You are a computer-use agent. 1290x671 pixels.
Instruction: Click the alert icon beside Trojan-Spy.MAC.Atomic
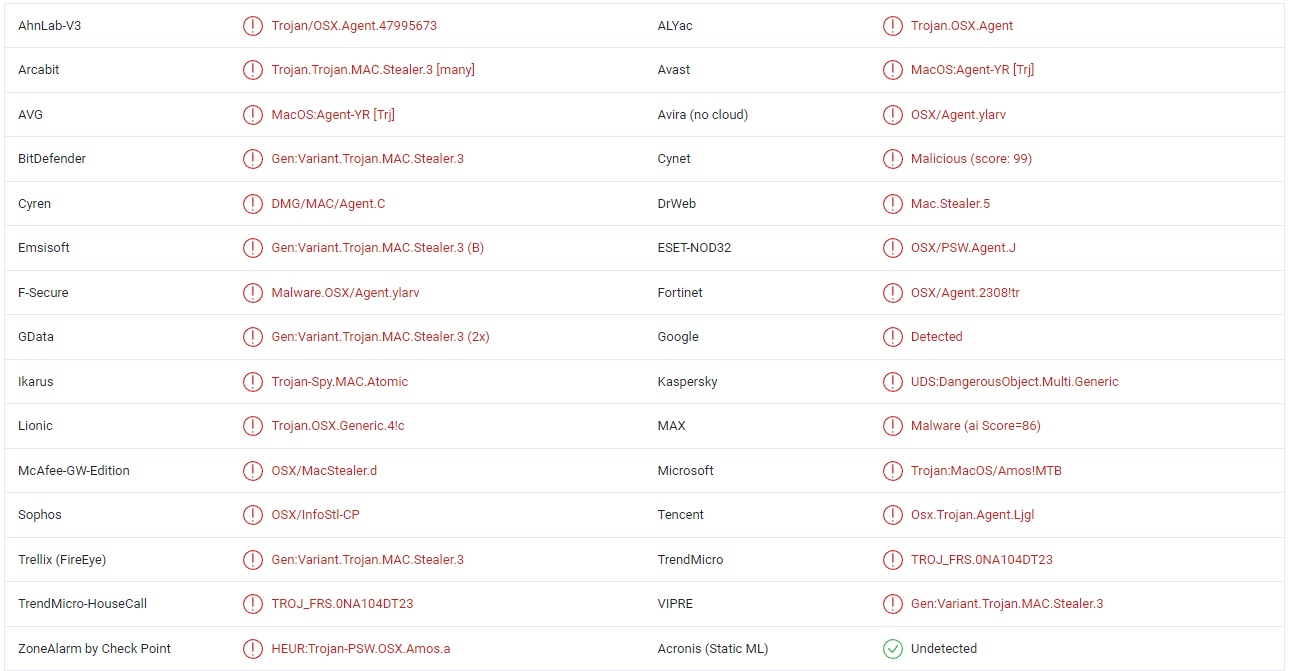point(253,382)
